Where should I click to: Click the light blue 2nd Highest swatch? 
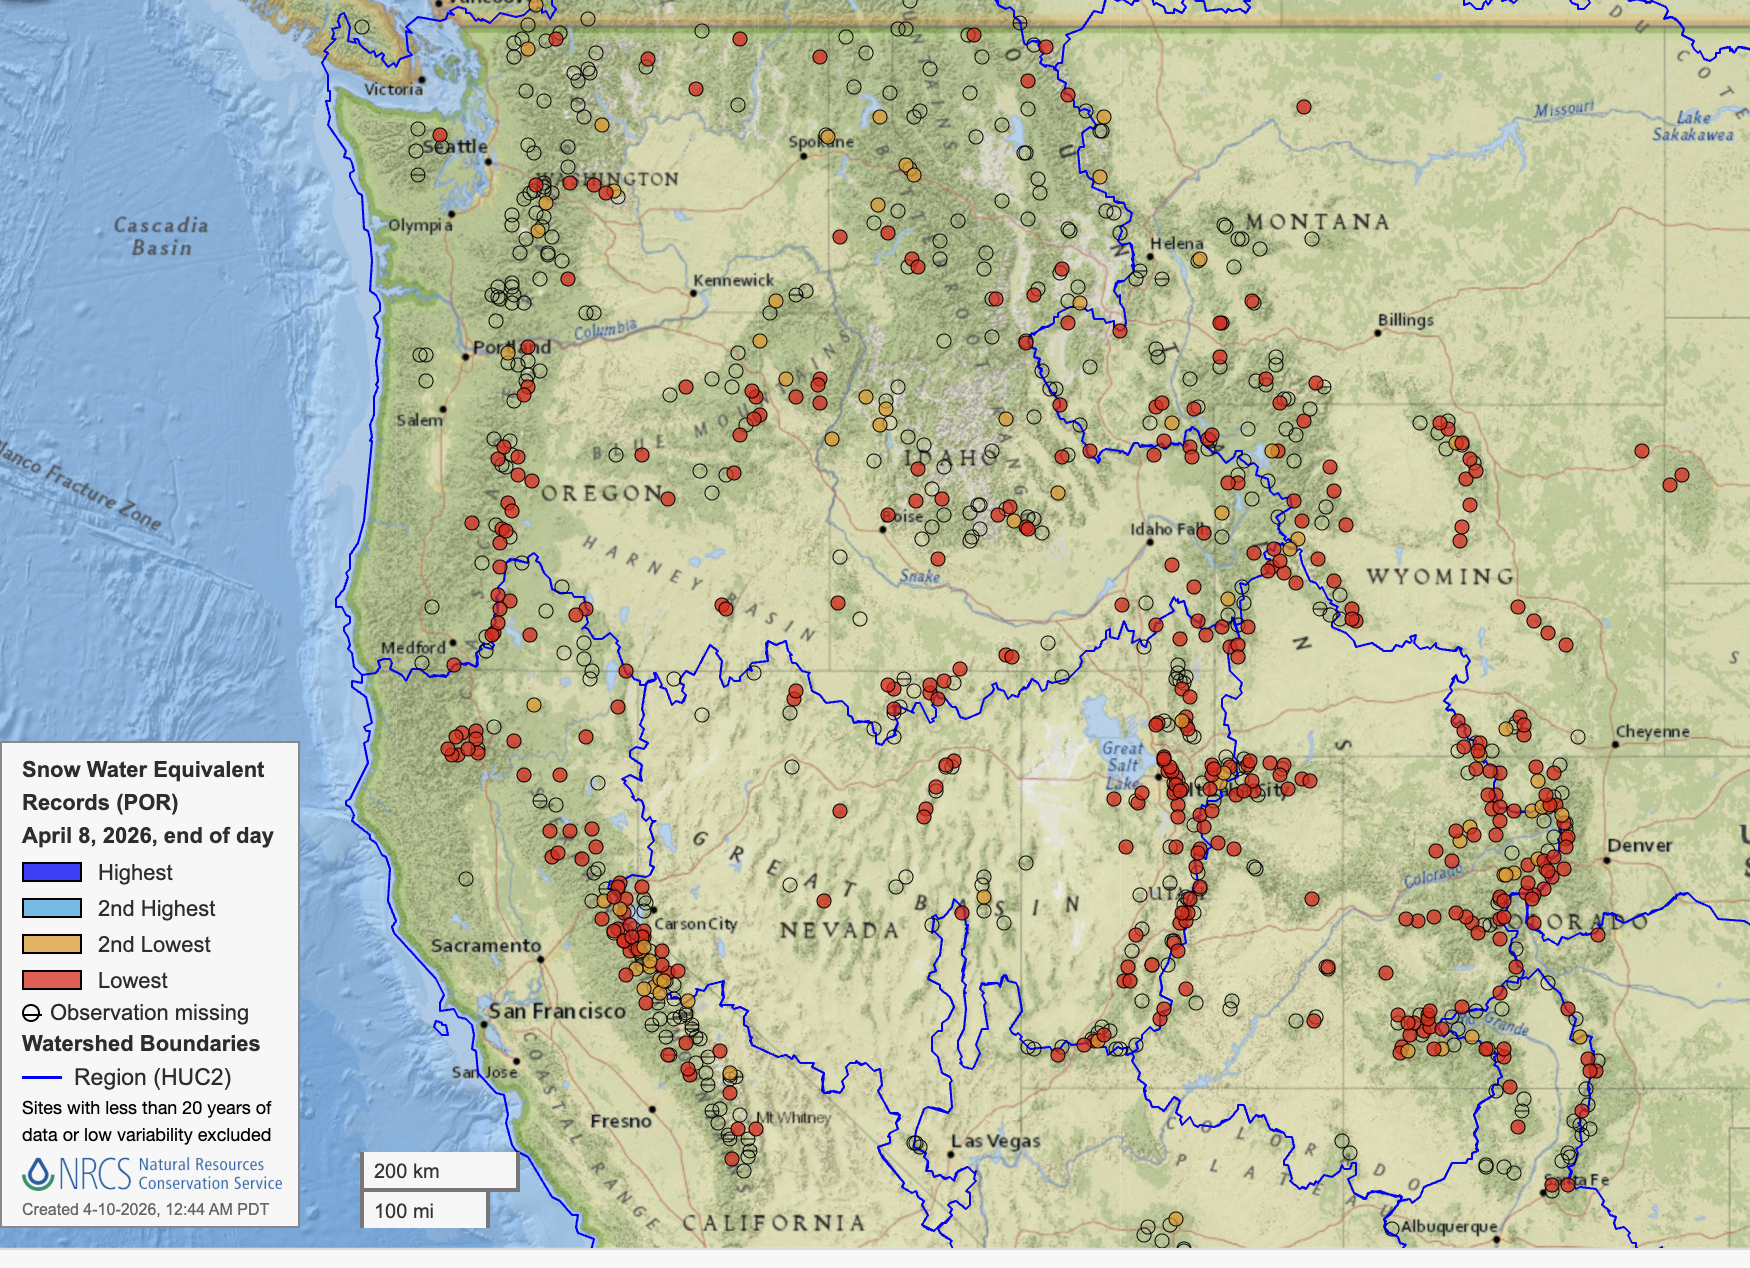(52, 908)
